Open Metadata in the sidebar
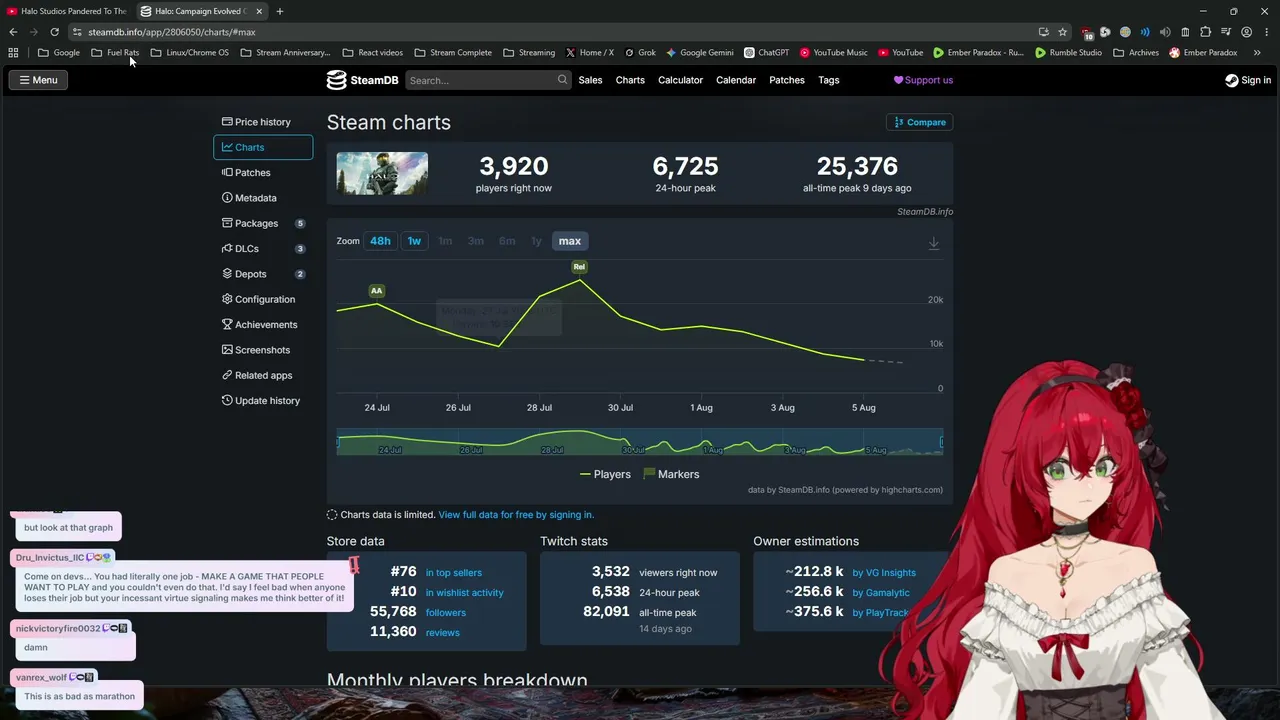1280x720 pixels. [263, 198]
